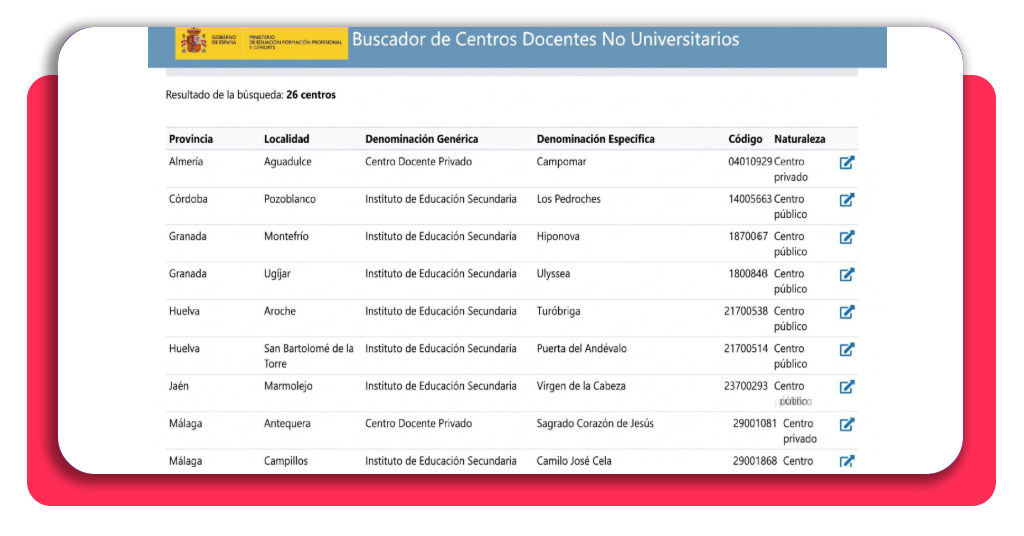Click the Los Pedroches center name
This screenshot has height=536, width=1024.
point(568,199)
